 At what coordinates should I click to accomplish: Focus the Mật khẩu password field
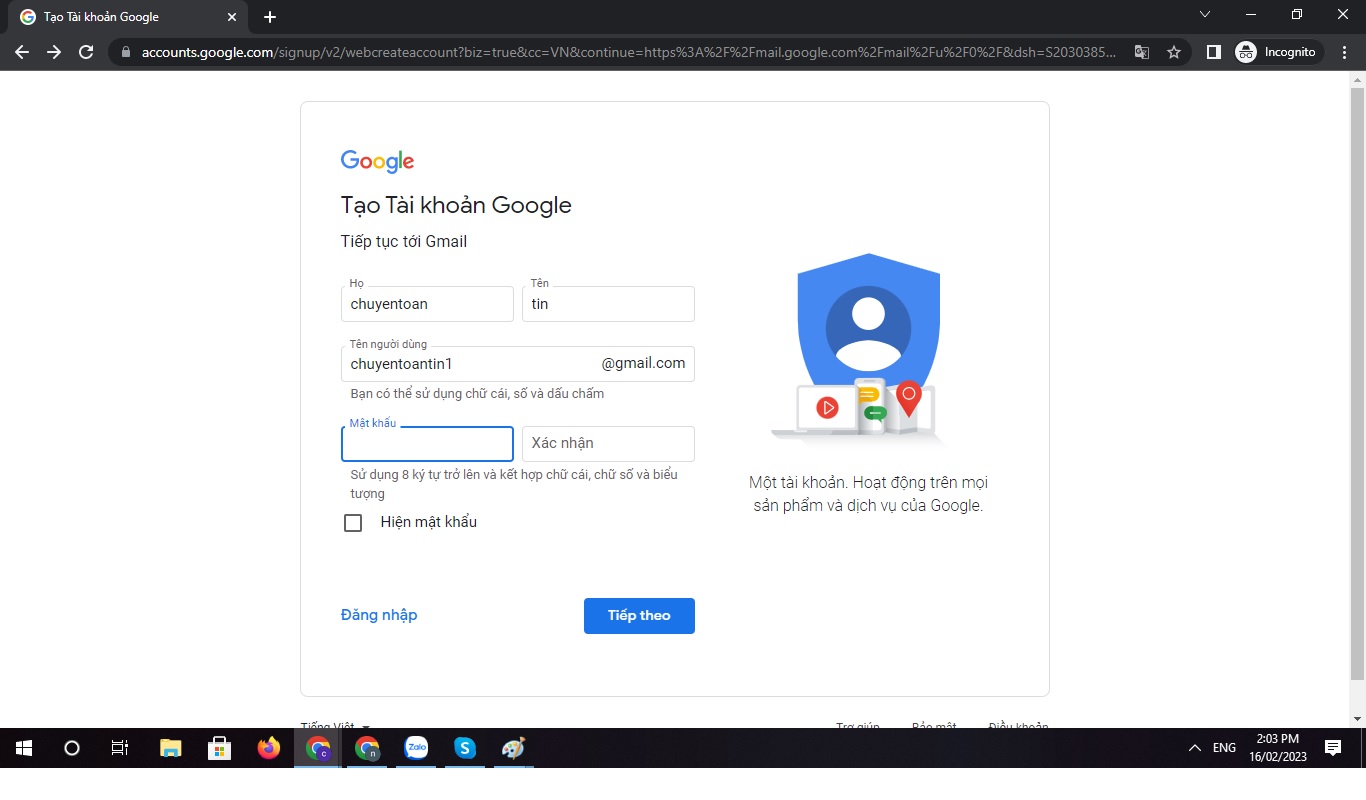(x=427, y=444)
